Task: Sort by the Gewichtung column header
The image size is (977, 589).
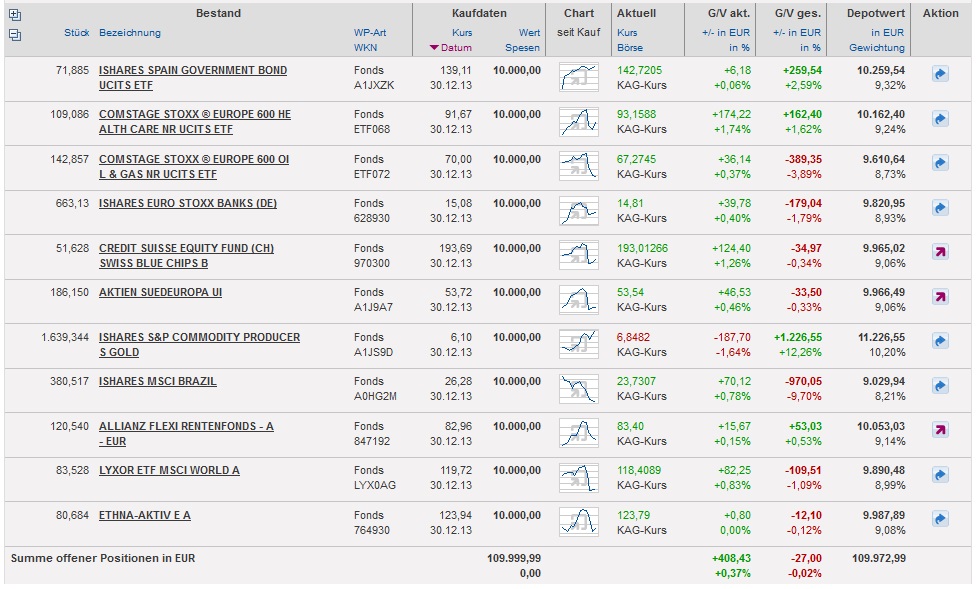Action: [x=877, y=48]
